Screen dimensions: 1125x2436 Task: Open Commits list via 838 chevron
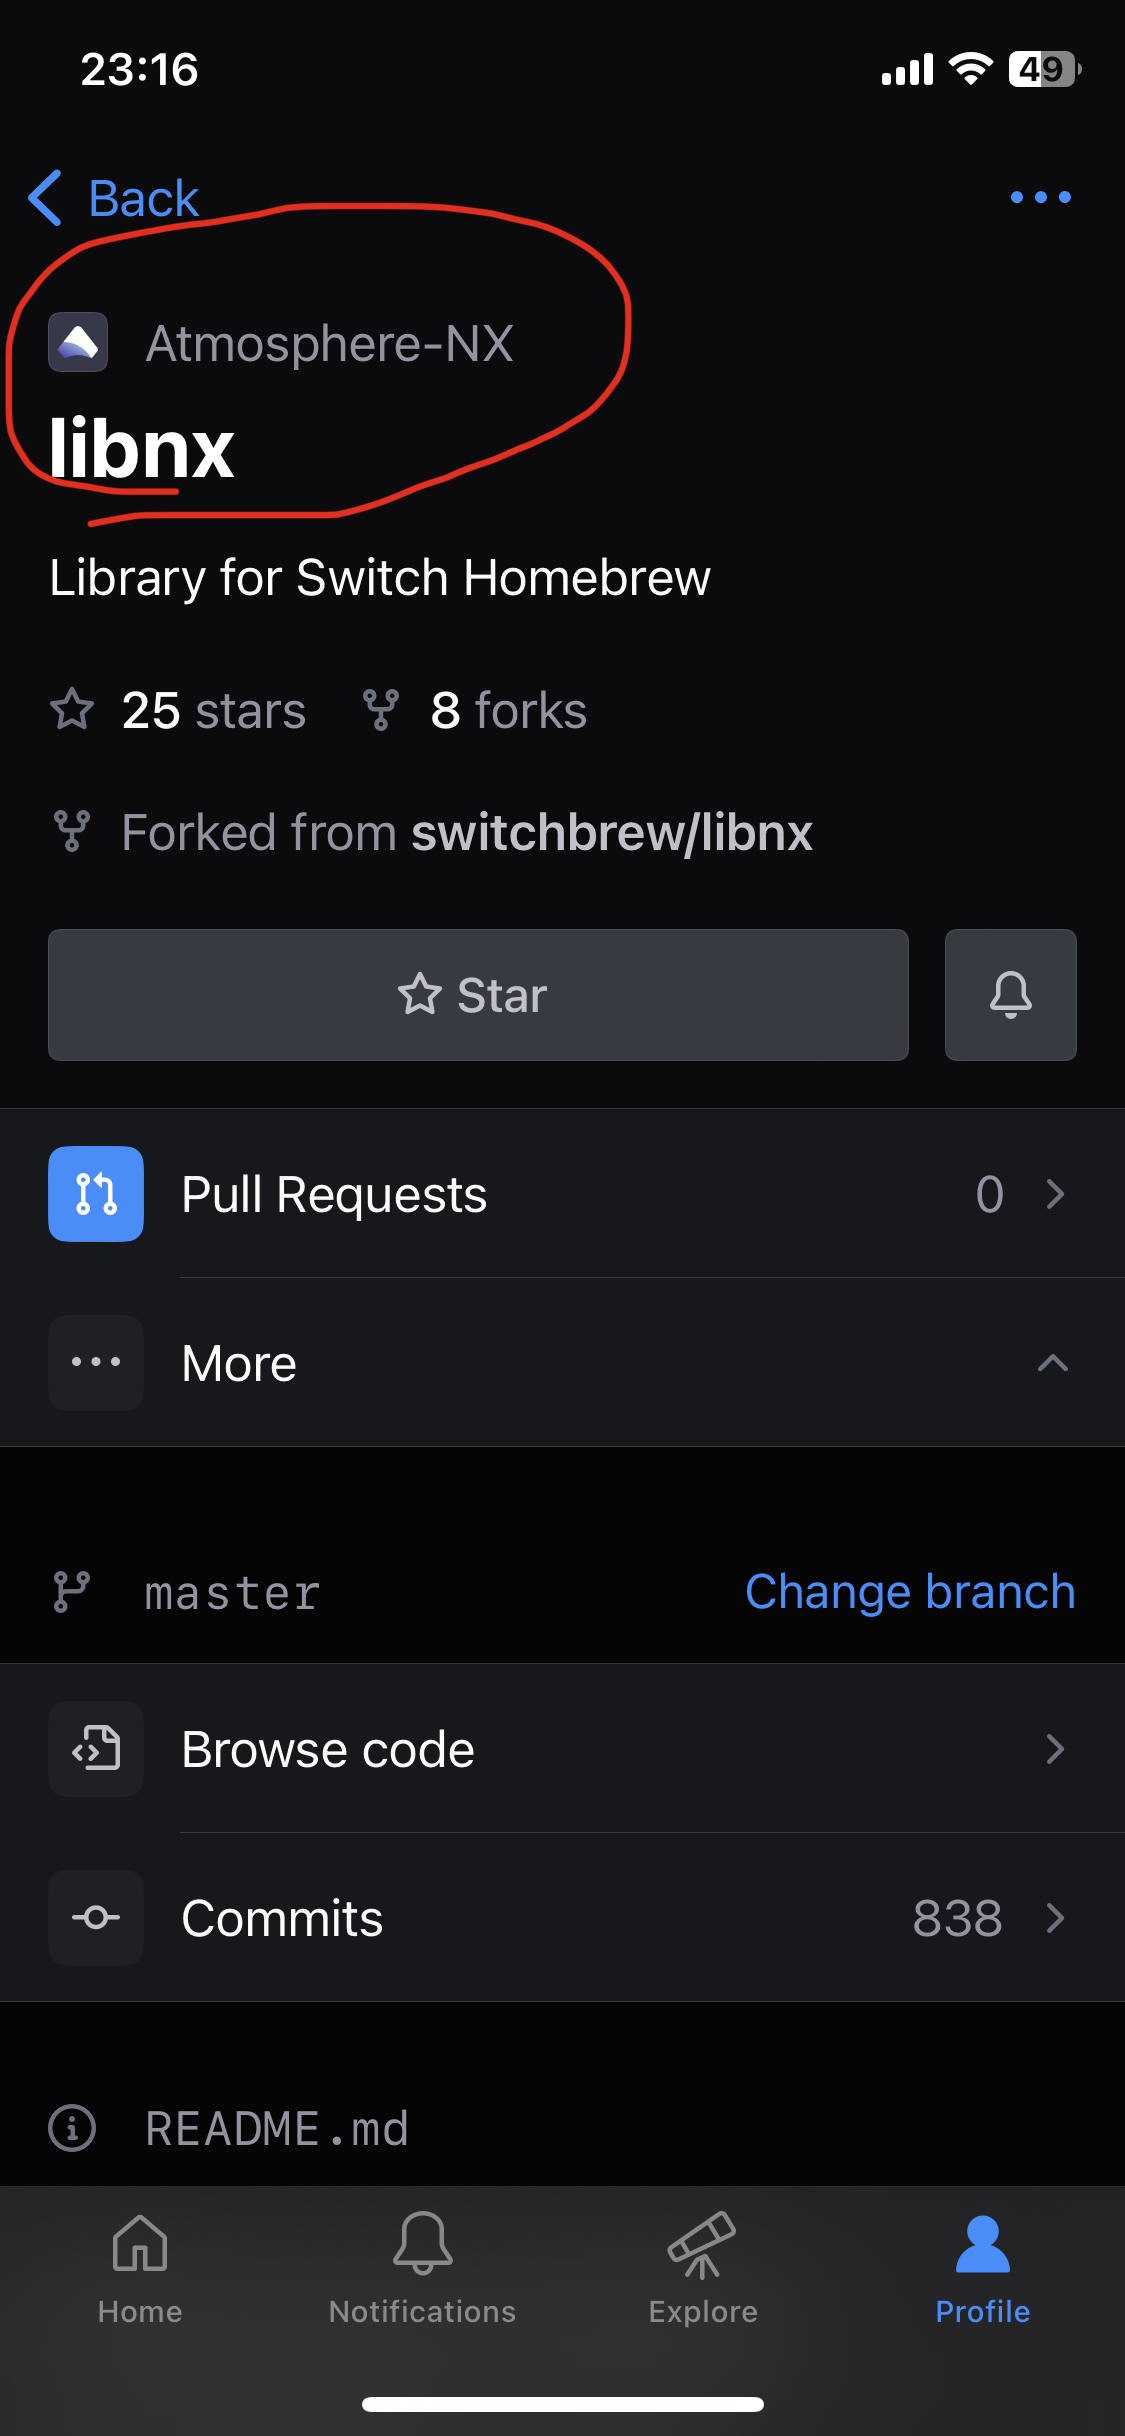[1055, 1918]
